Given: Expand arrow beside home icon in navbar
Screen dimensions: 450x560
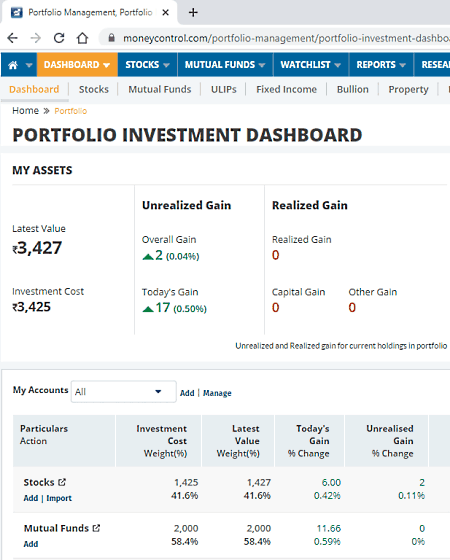Looking at the screenshot, I should pyautogui.click(x=29, y=65).
